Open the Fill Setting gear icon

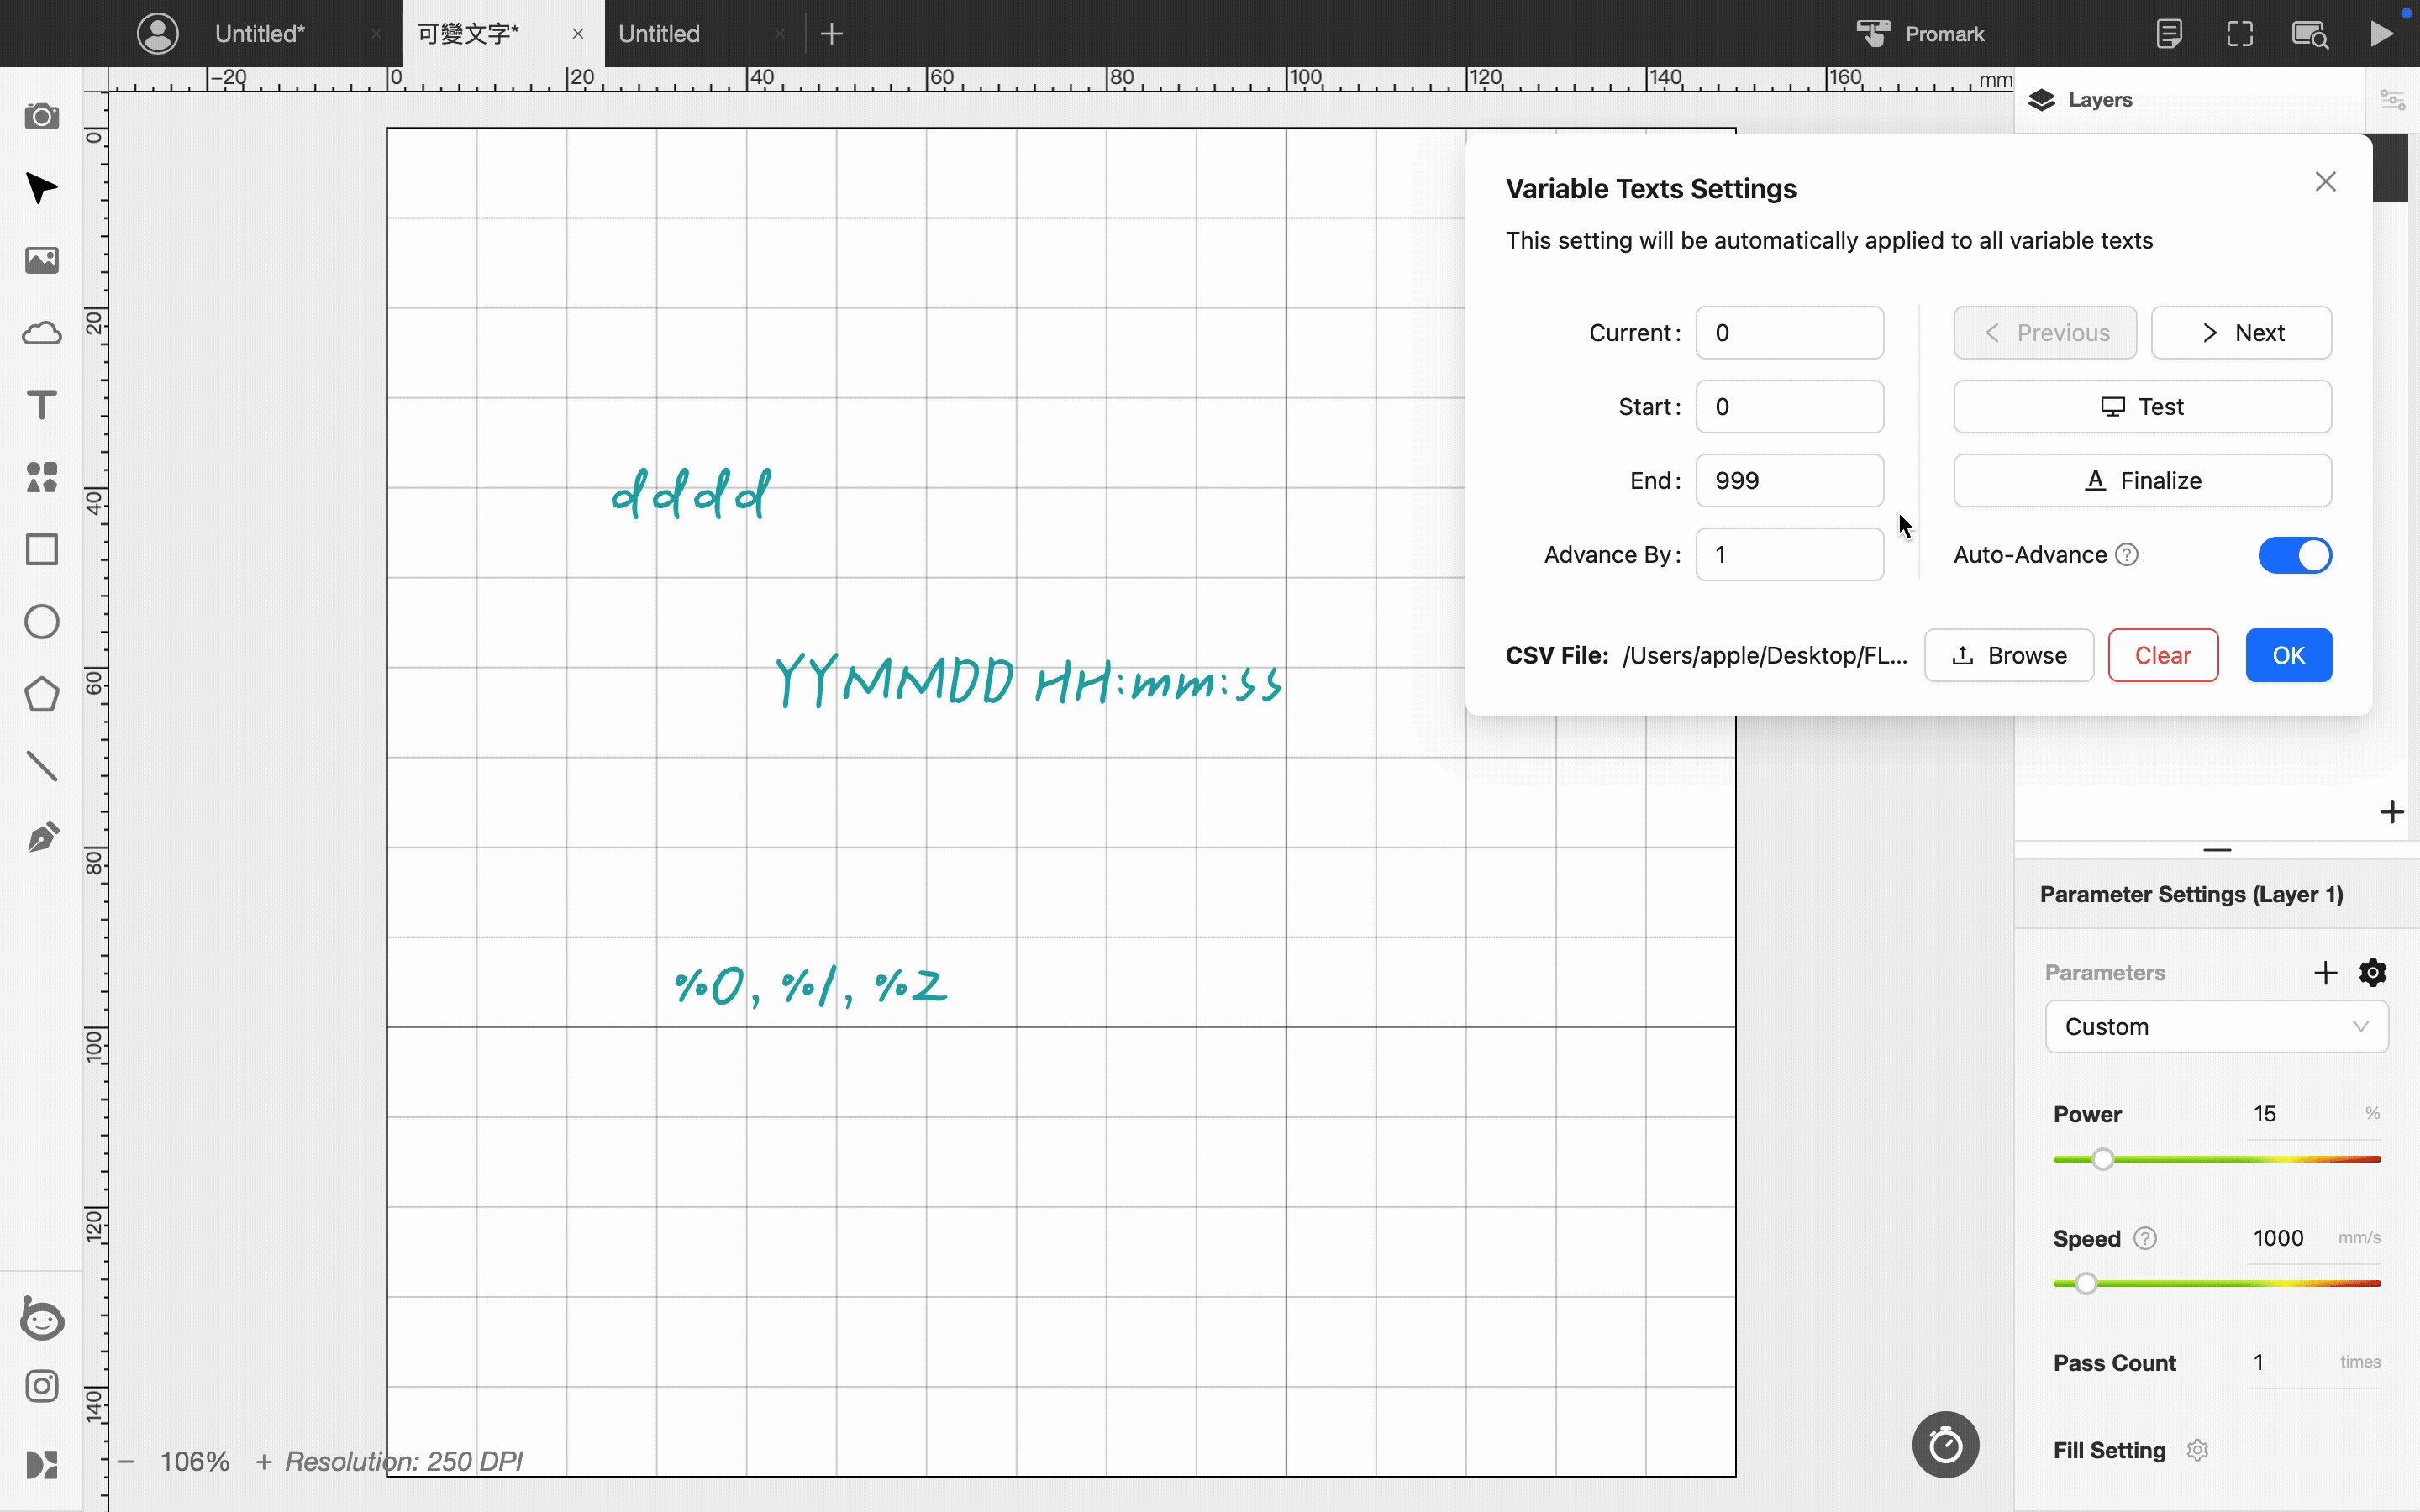click(x=2197, y=1450)
